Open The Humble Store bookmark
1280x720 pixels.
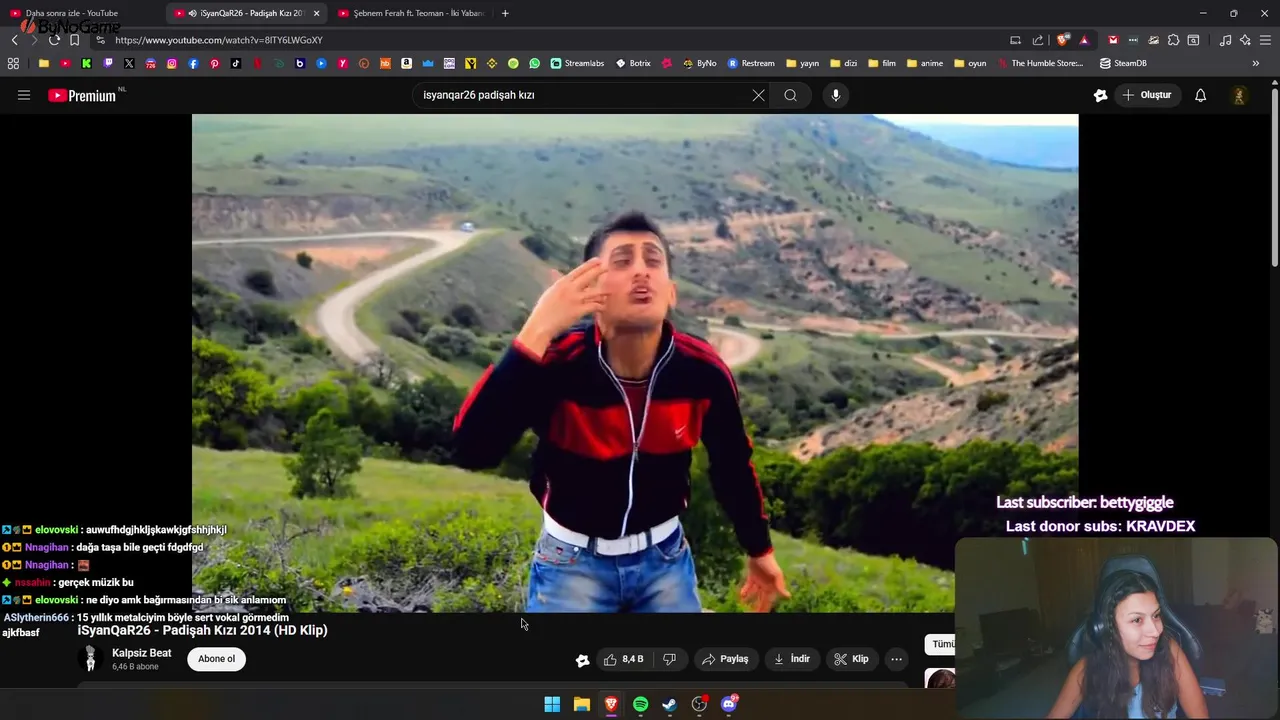(1040, 63)
